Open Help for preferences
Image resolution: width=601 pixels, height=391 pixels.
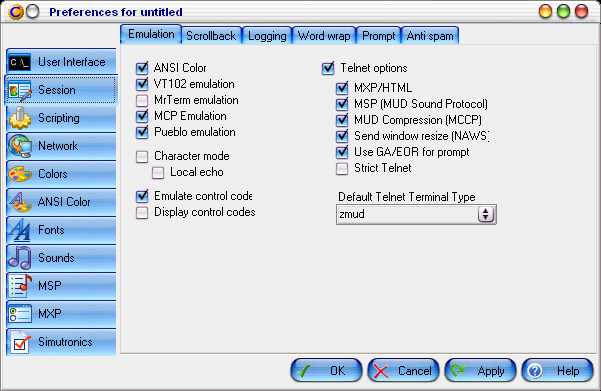[x=557, y=370]
